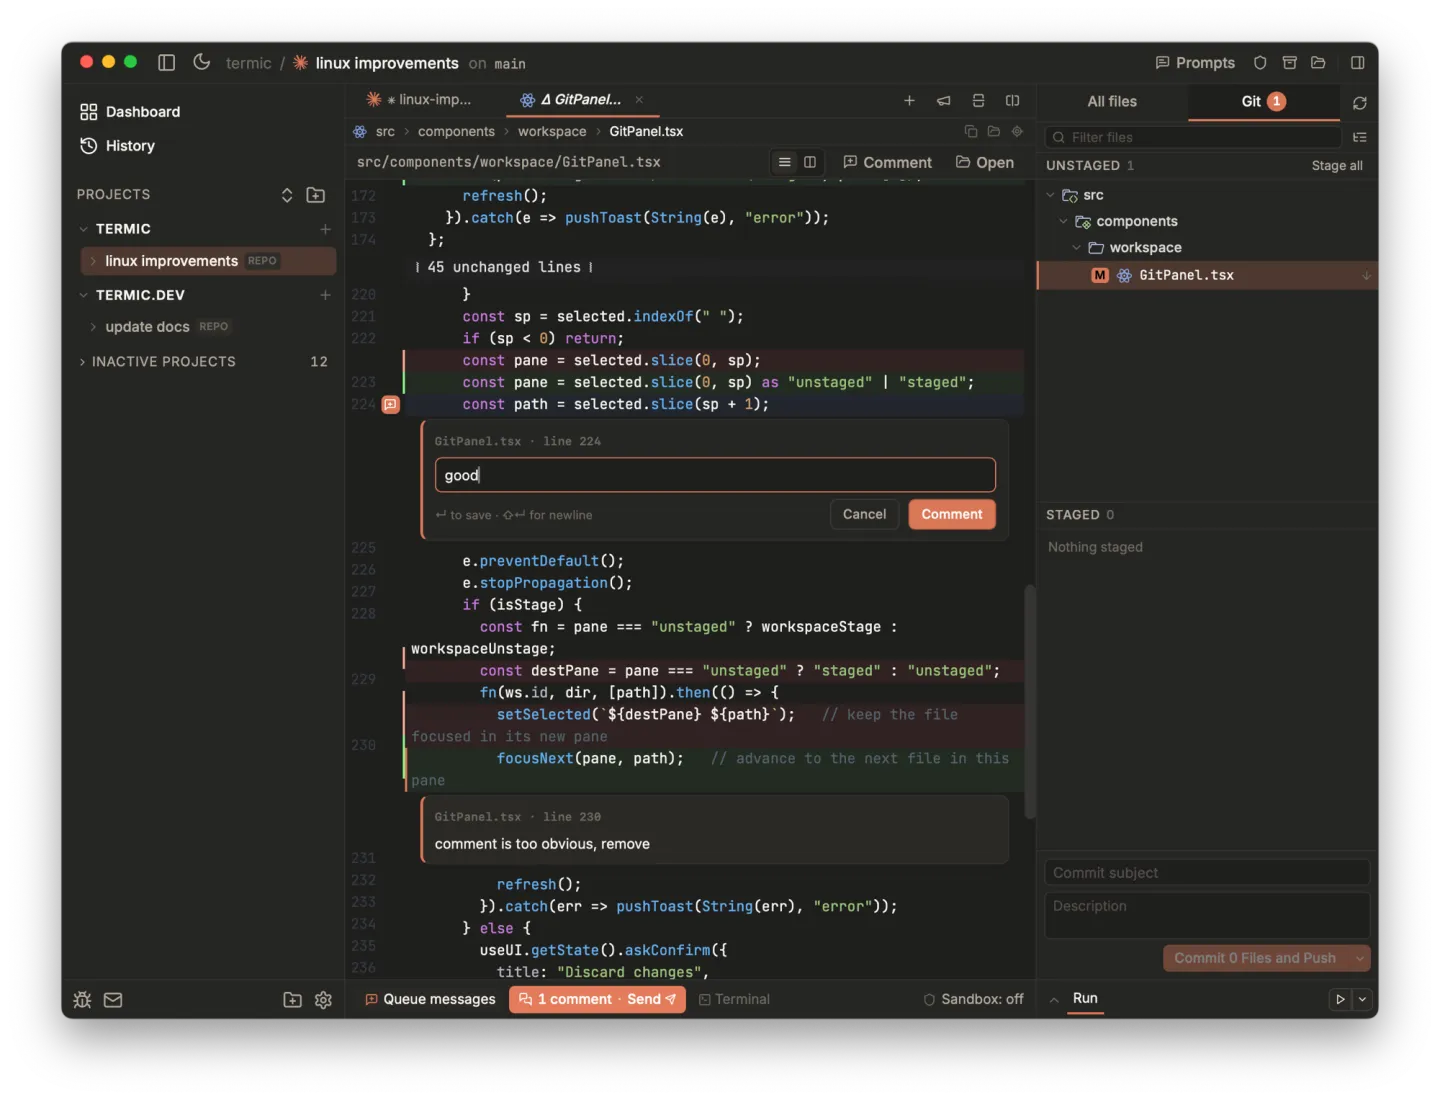Click the megaphone icon in tab bar
1440x1100 pixels.
pyautogui.click(x=944, y=100)
